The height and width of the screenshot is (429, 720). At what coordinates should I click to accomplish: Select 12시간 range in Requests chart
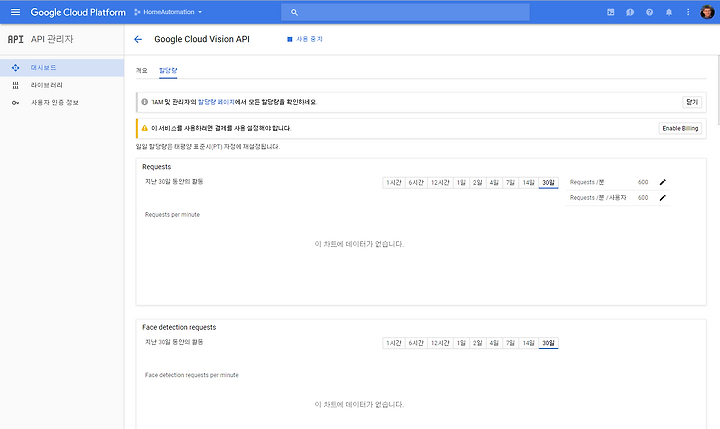pos(440,183)
